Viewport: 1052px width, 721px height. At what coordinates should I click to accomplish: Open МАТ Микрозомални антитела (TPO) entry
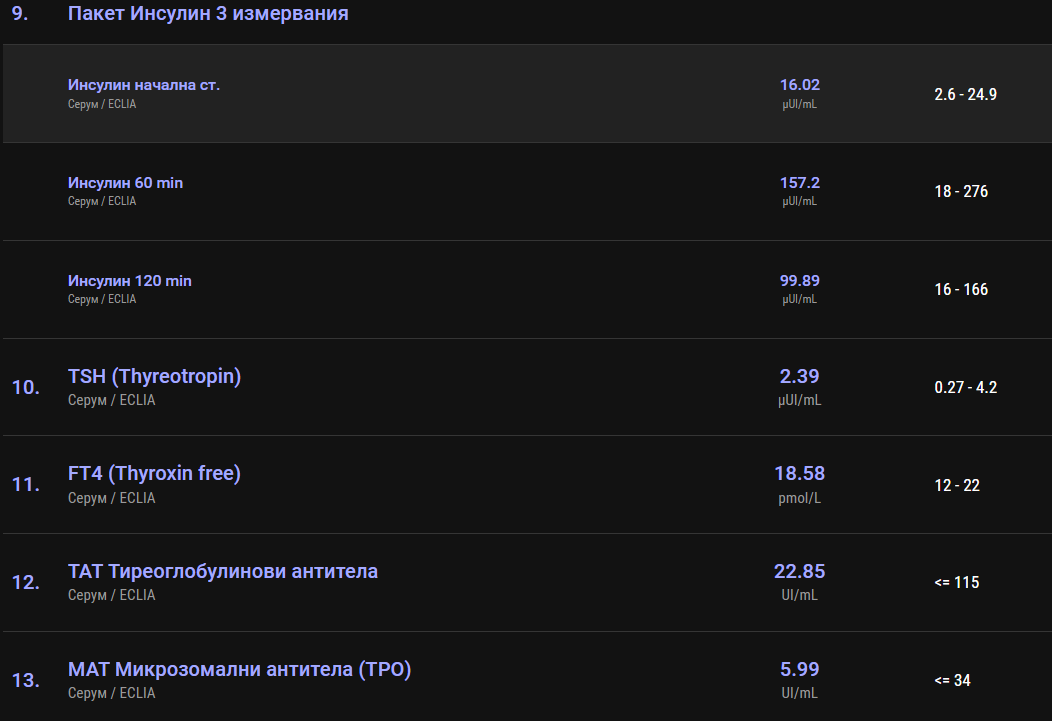(x=239, y=670)
